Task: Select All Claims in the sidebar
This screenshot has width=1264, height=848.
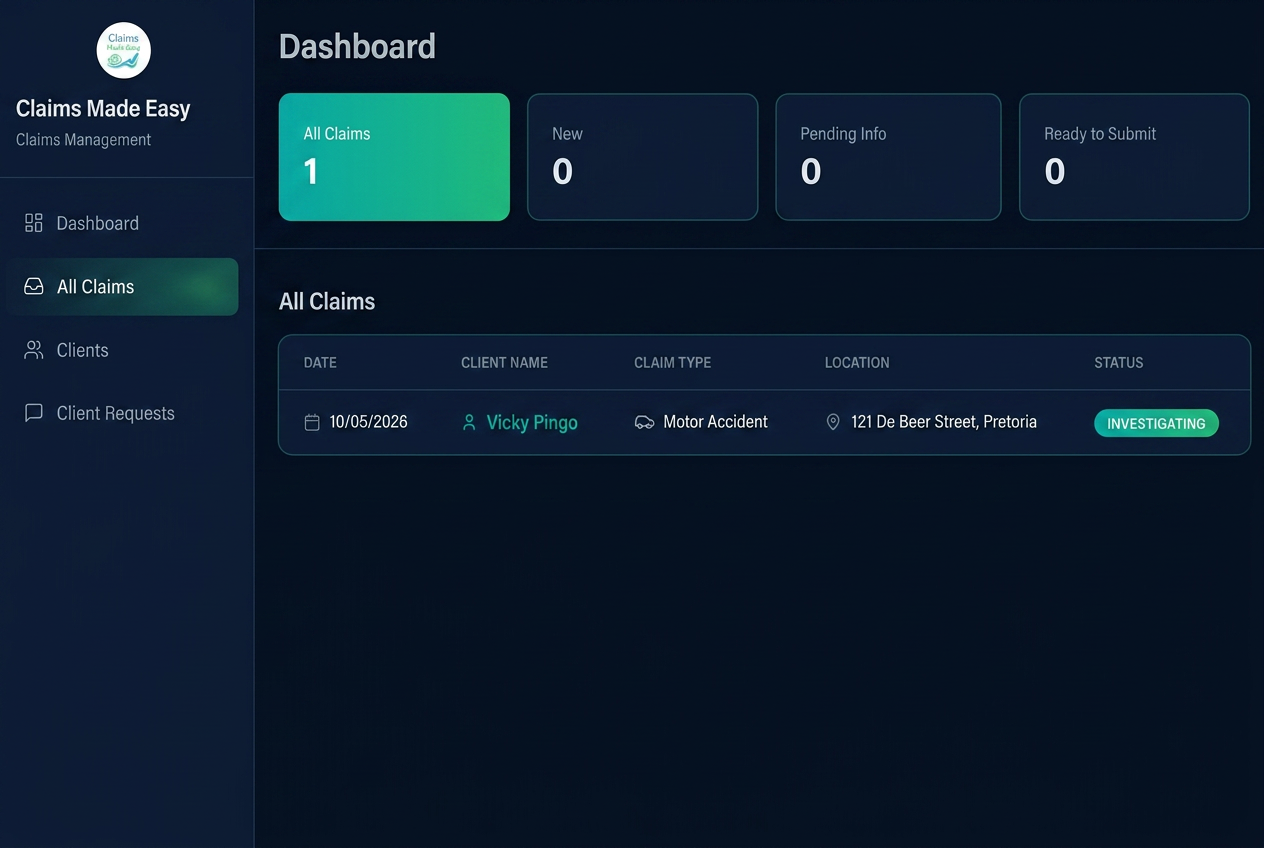Action: (122, 287)
